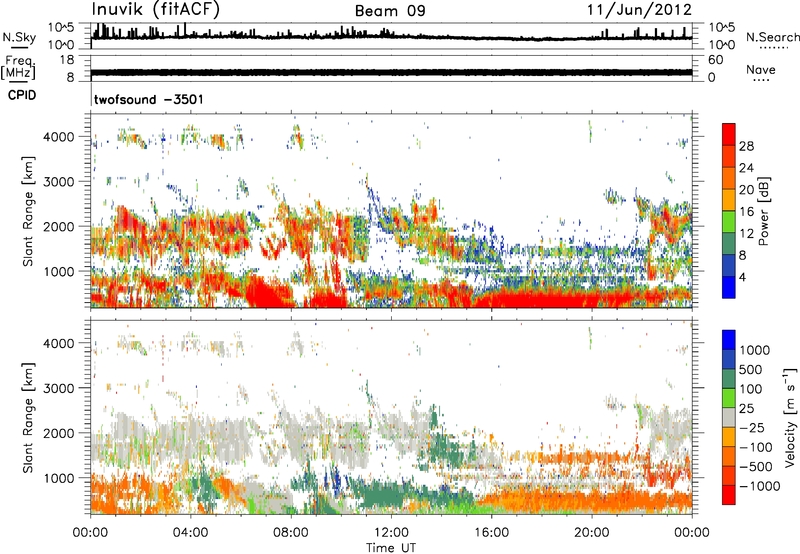
Task: Click "4000" tick on the power panel axis
Action: [59, 137]
